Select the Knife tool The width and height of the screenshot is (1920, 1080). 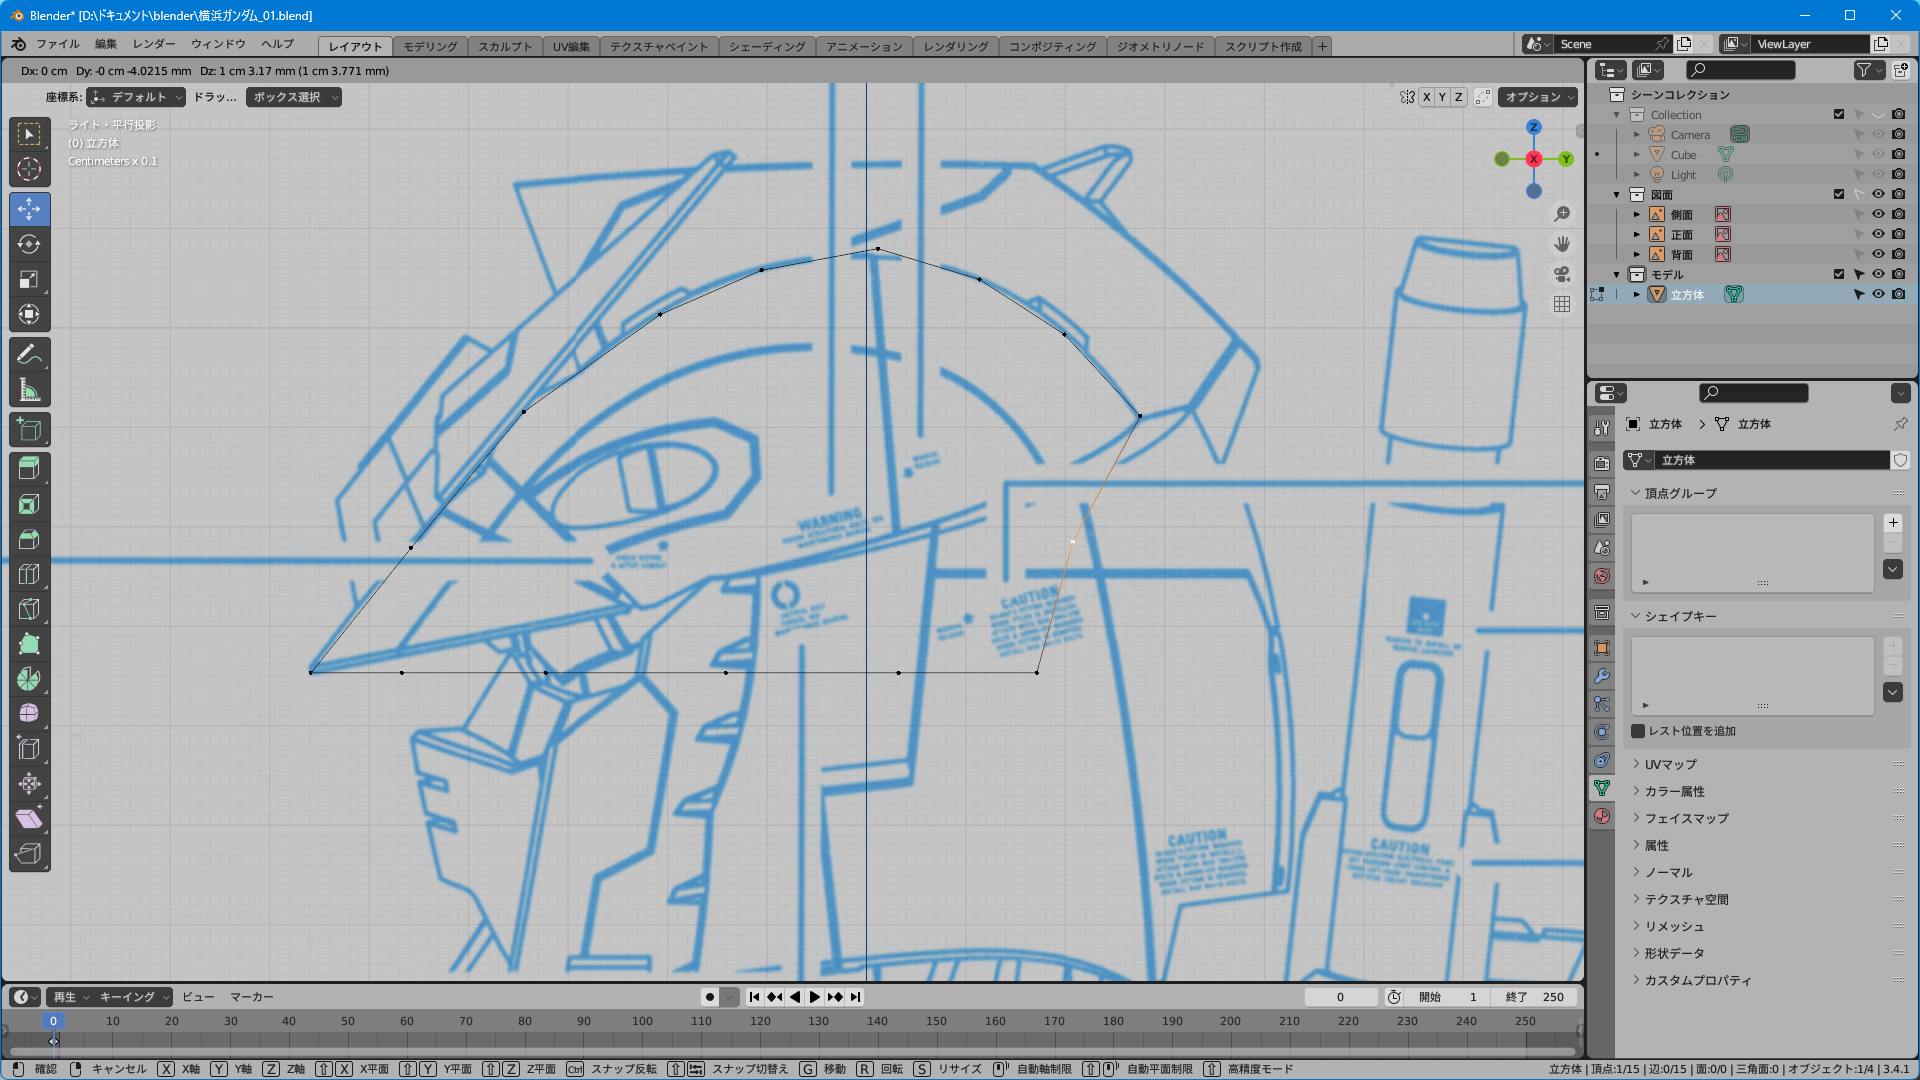pyautogui.click(x=29, y=609)
